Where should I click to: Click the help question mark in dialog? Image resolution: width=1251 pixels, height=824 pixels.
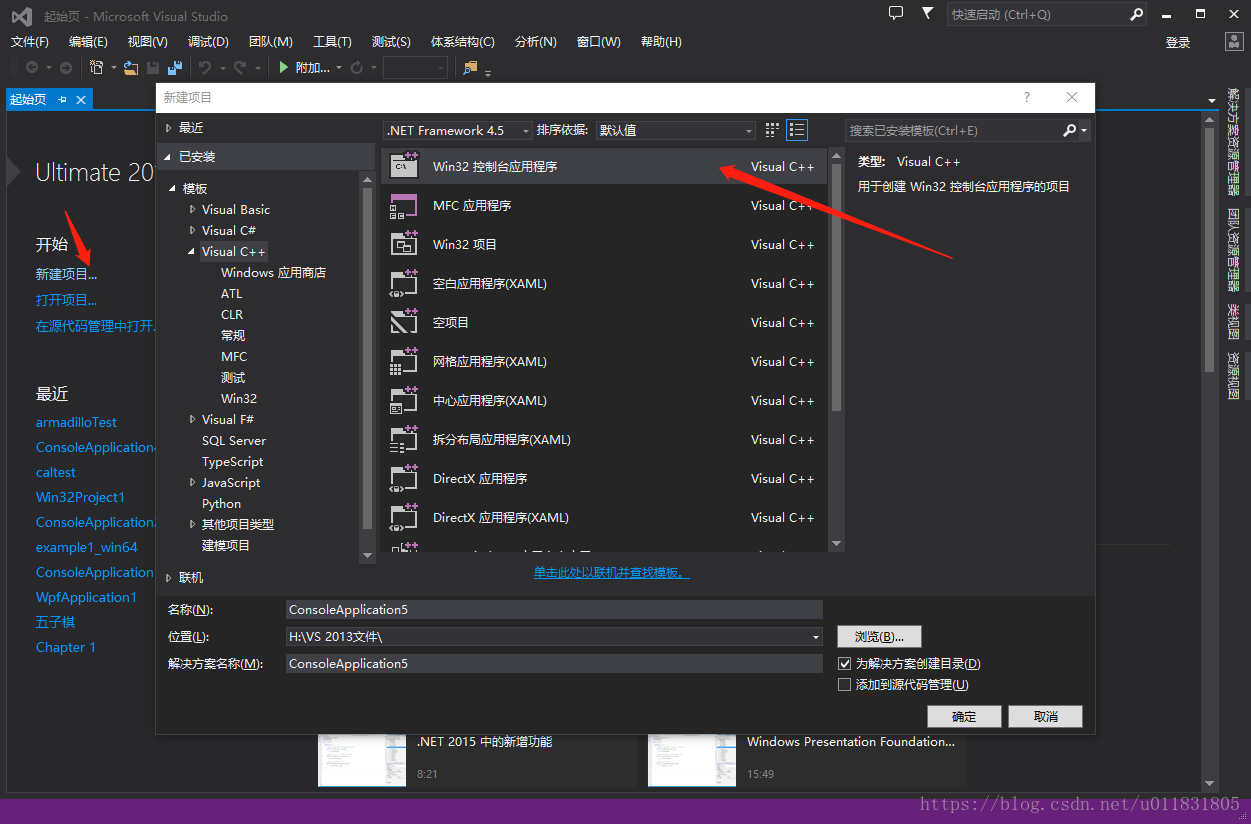(1026, 97)
